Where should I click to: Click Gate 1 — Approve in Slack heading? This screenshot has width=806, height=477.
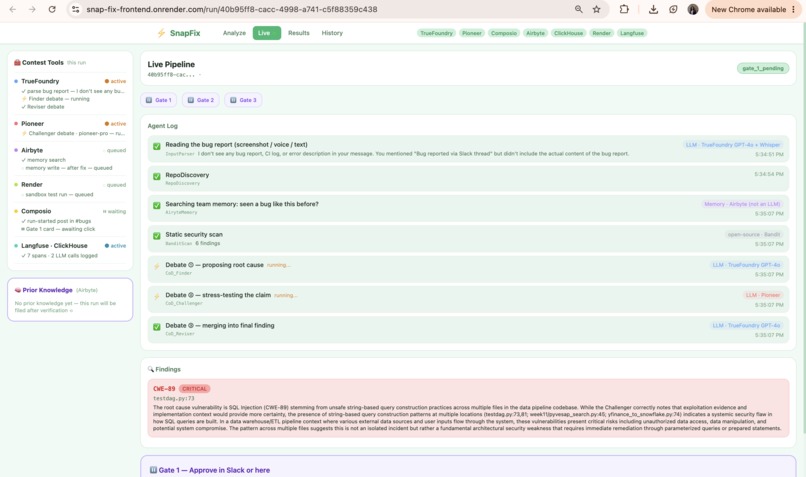click(x=214, y=470)
